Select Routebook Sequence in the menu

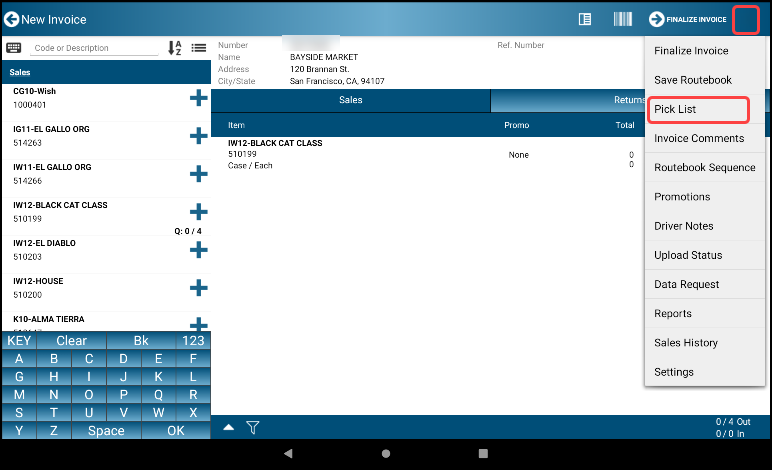[705, 167]
